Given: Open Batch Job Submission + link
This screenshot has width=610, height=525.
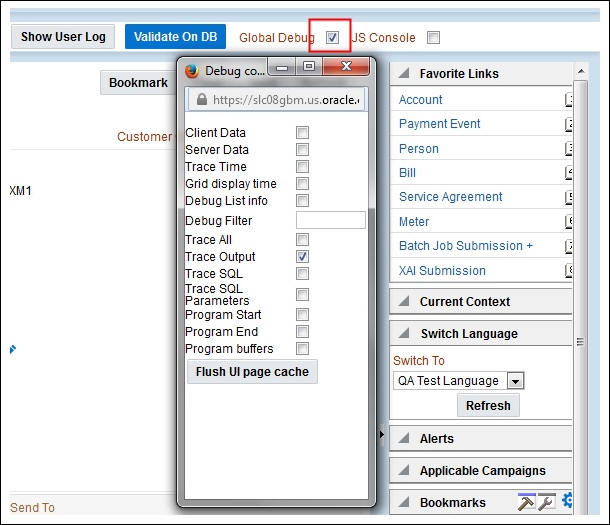Looking at the screenshot, I should pyautogui.click(x=466, y=246).
